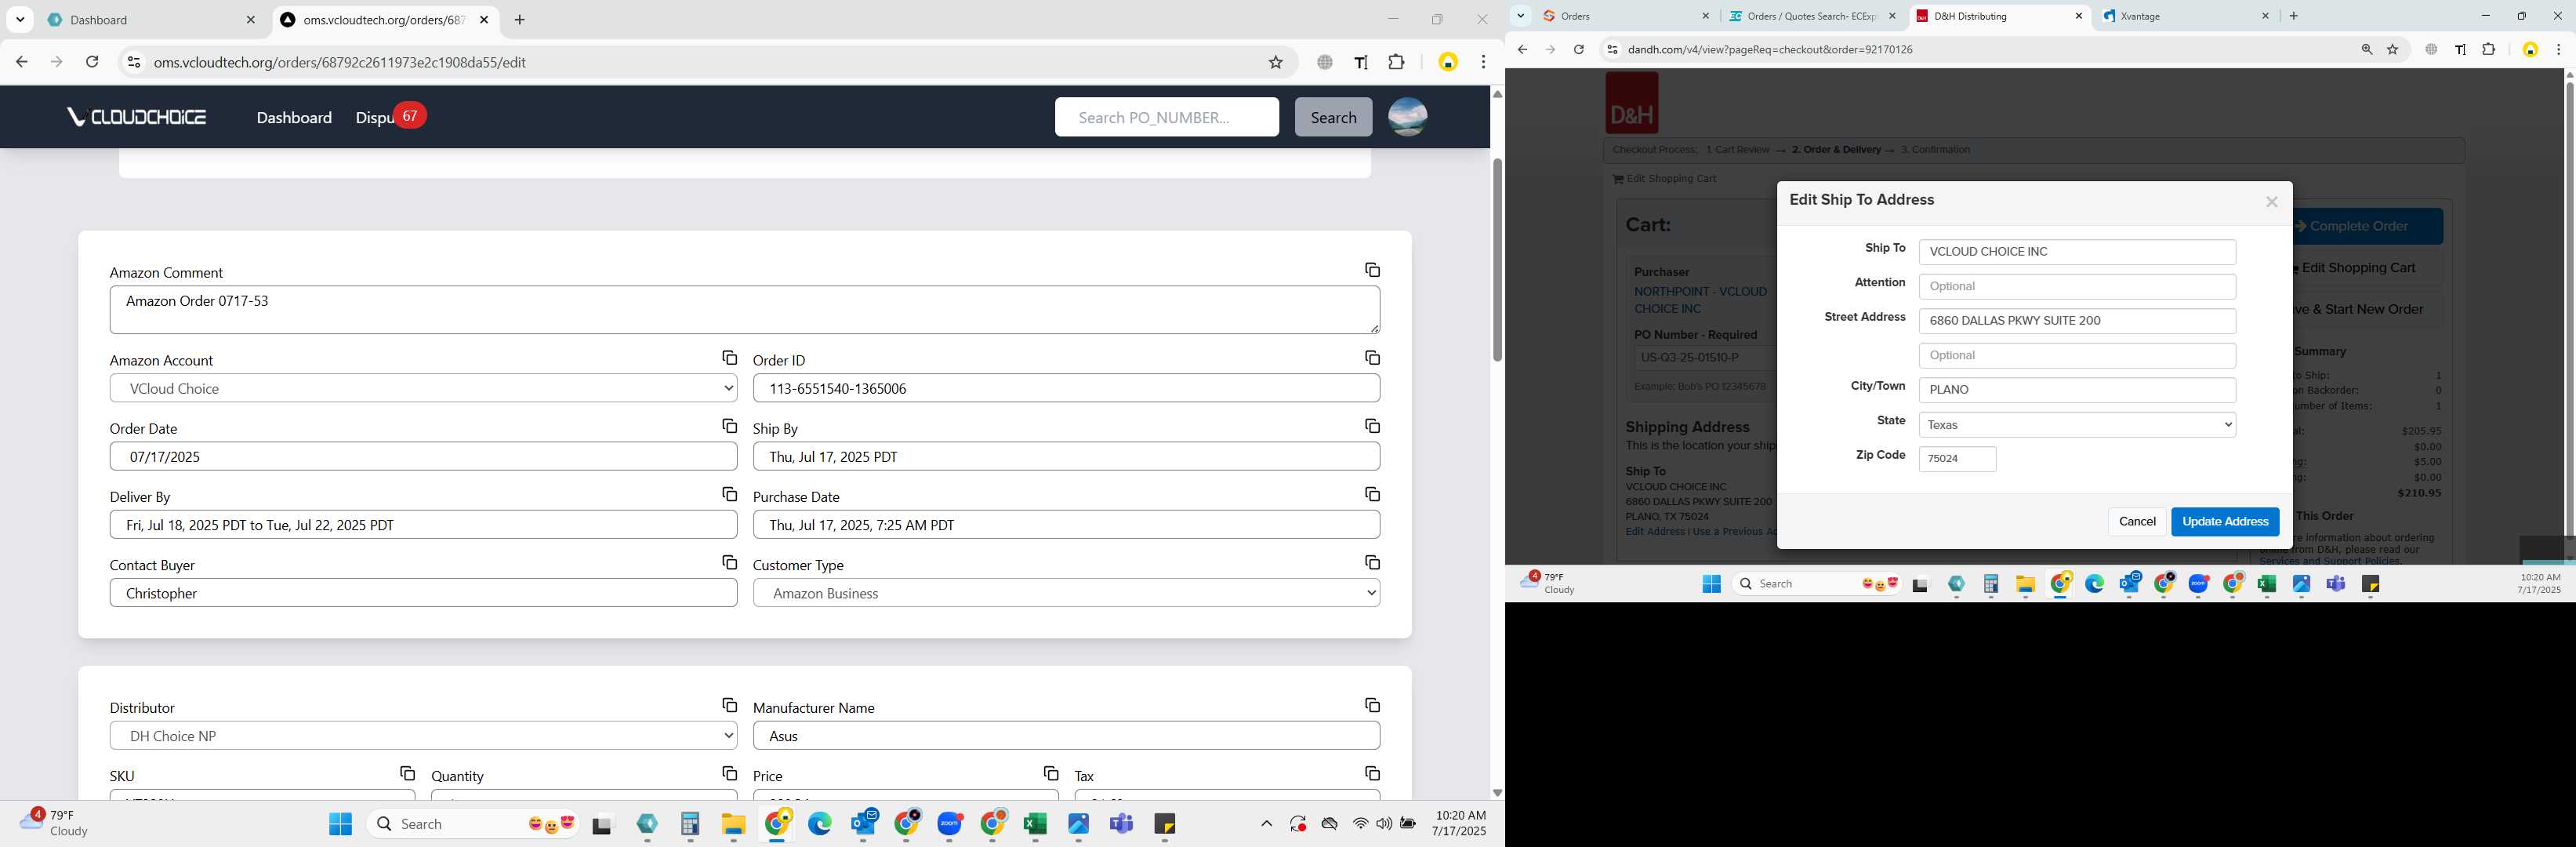Open tab search chevron in OMS browser
This screenshot has width=2576, height=847.
pyautogui.click(x=20, y=20)
